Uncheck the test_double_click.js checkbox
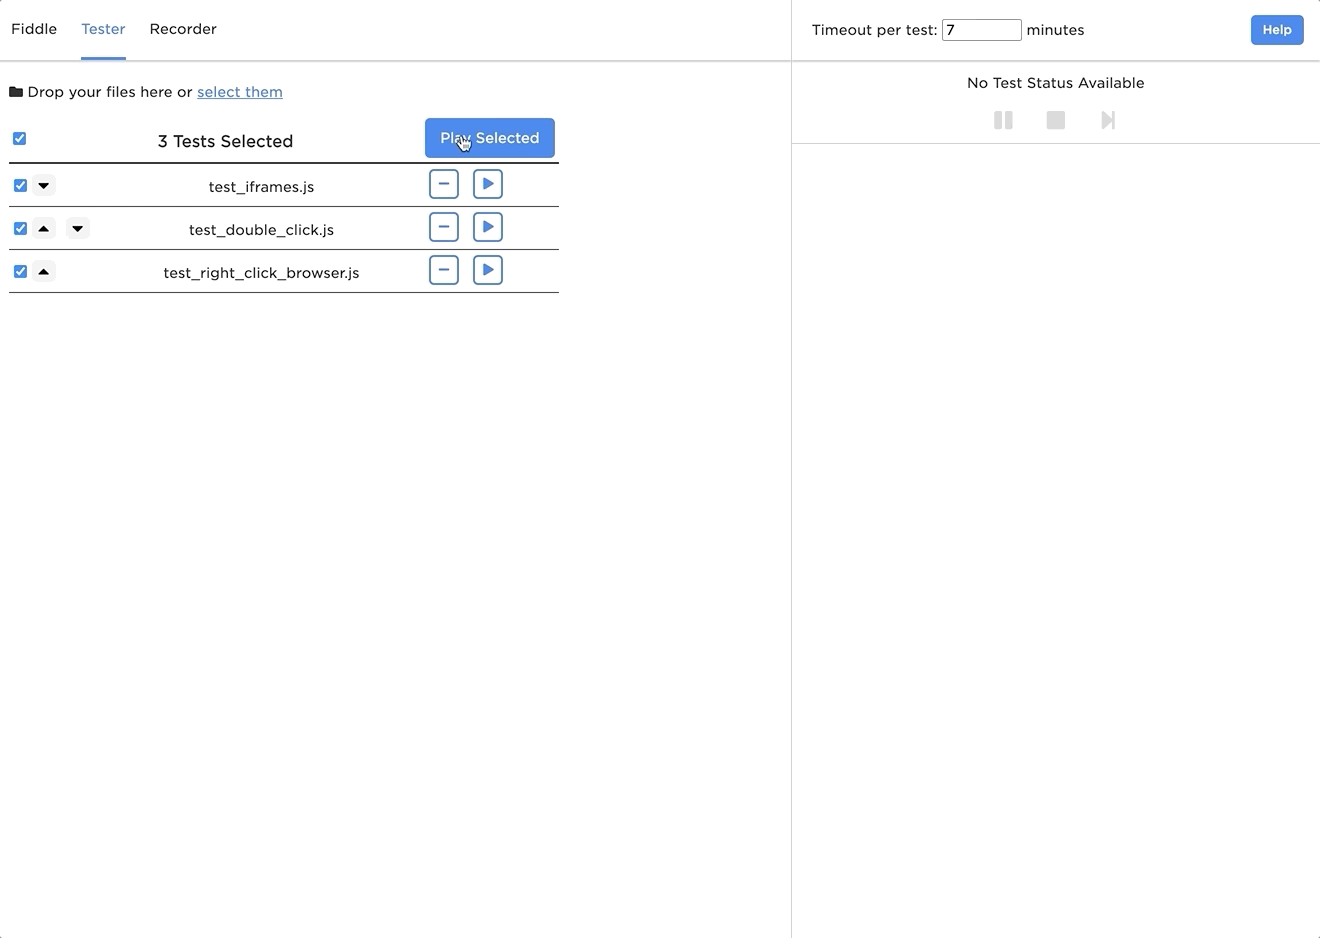1320x938 pixels. (x=20, y=228)
